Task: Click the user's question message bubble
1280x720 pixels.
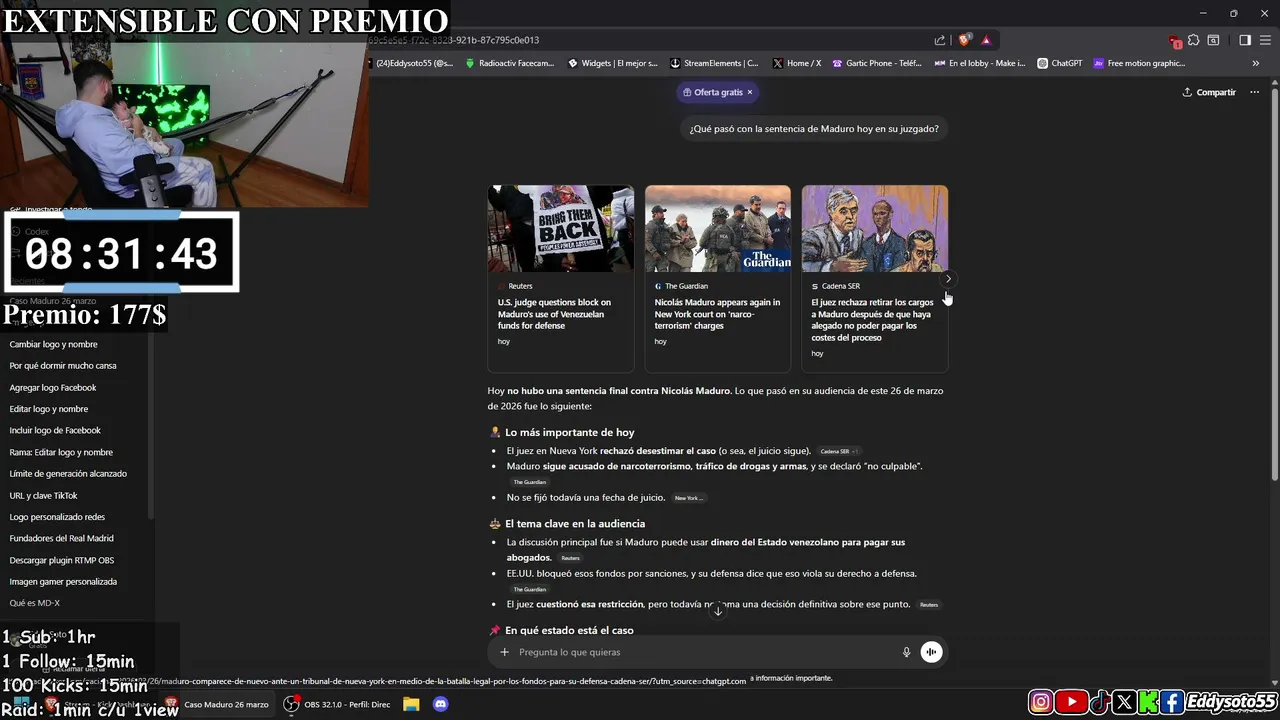Action: point(814,129)
